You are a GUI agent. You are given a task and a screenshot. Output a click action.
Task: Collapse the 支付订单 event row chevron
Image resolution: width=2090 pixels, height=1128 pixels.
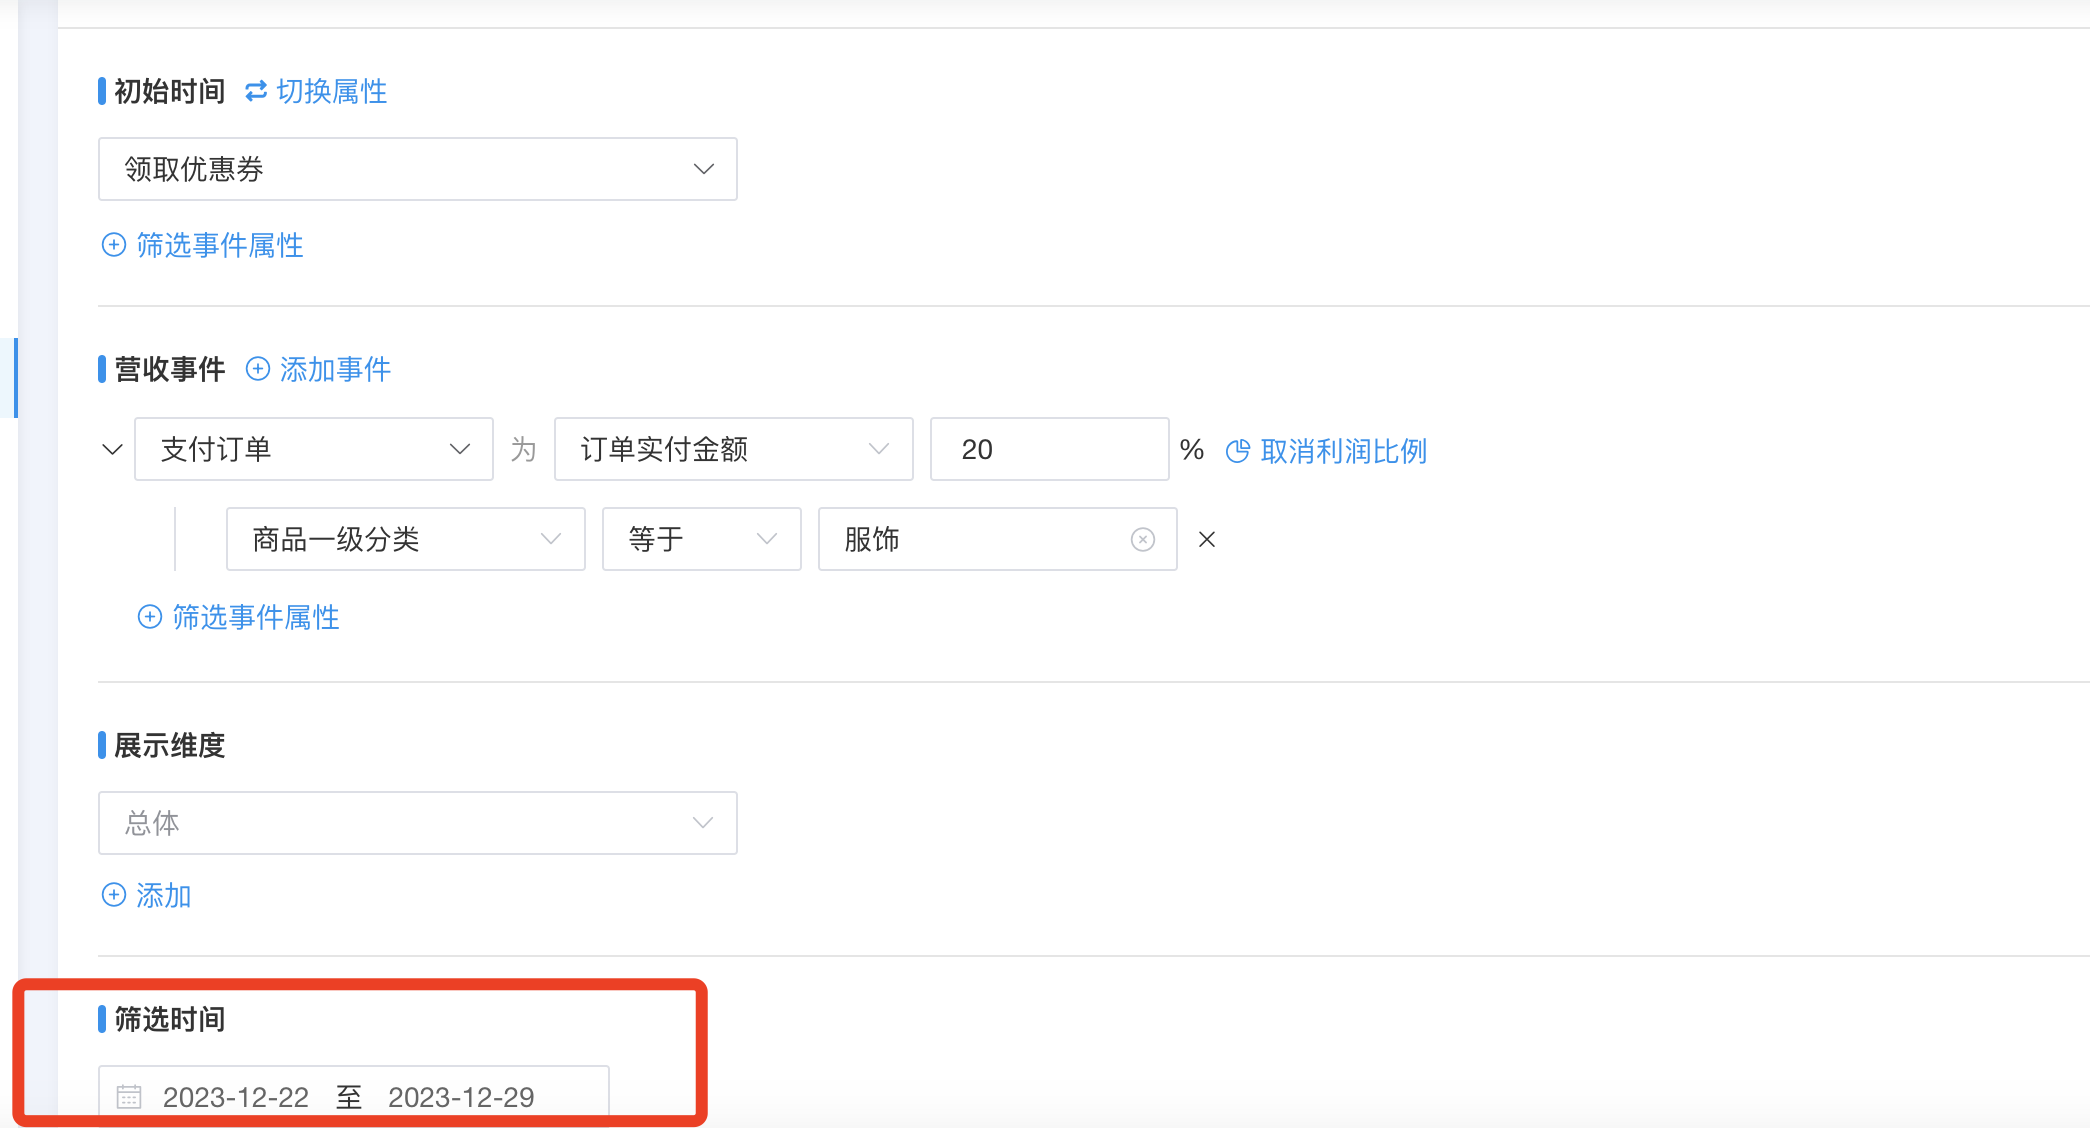point(112,450)
